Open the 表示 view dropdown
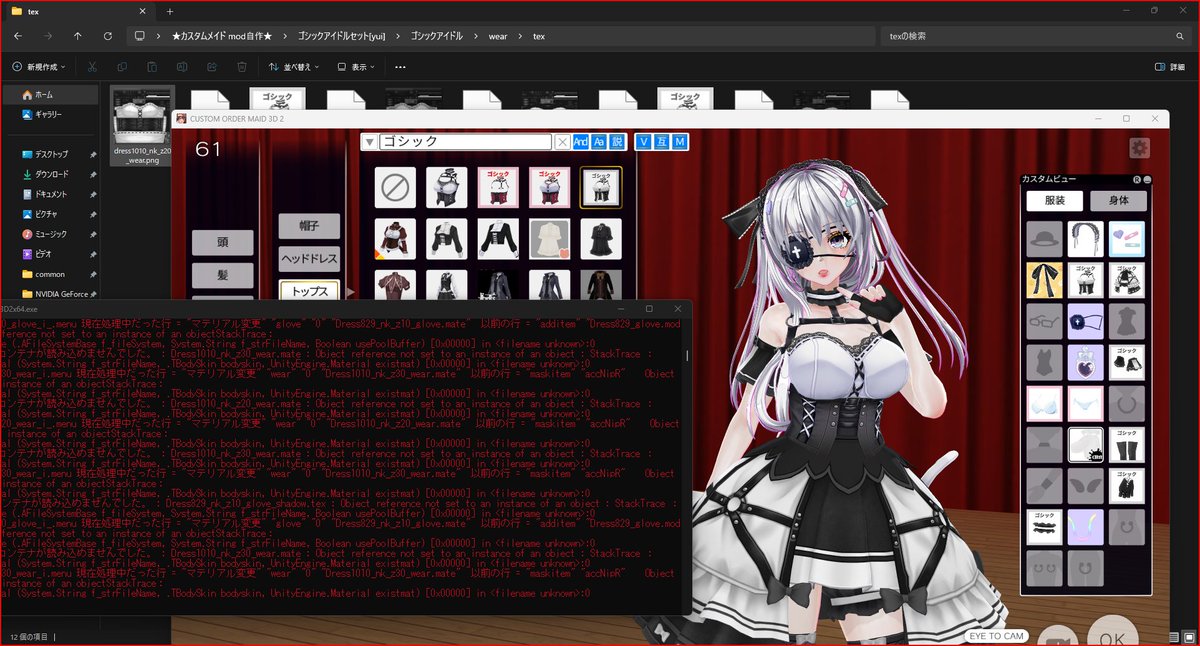This screenshot has width=1200, height=646. point(356,67)
